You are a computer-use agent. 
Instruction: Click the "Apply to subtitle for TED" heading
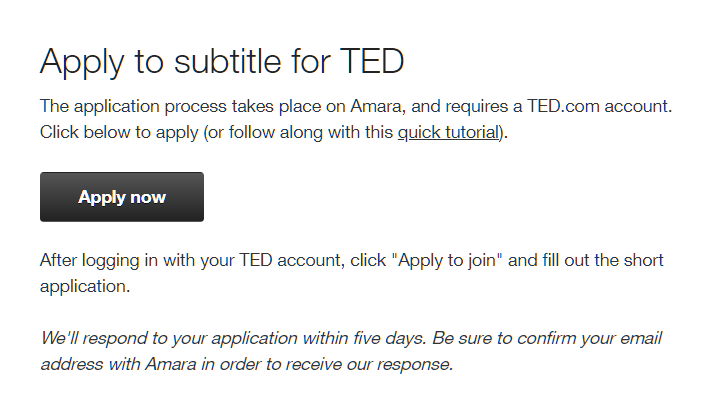click(222, 62)
